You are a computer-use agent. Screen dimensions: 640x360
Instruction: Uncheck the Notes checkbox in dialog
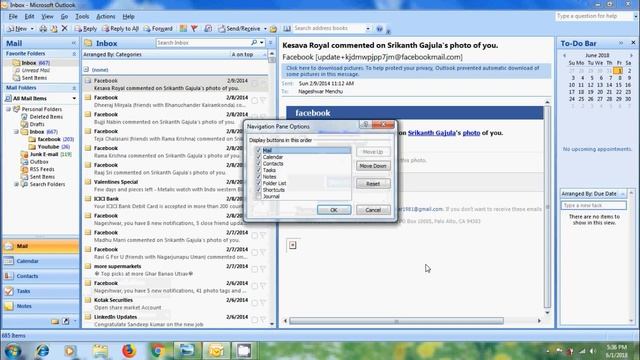[258, 177]
